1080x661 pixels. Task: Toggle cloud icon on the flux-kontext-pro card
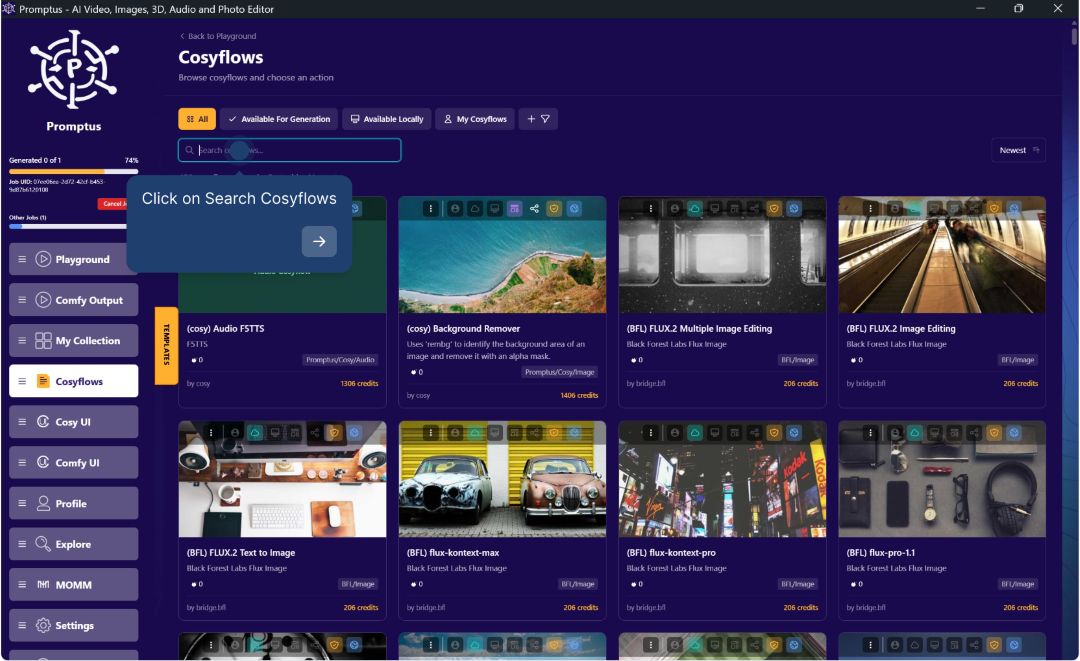pyautogui.click(x=695, y=432)
